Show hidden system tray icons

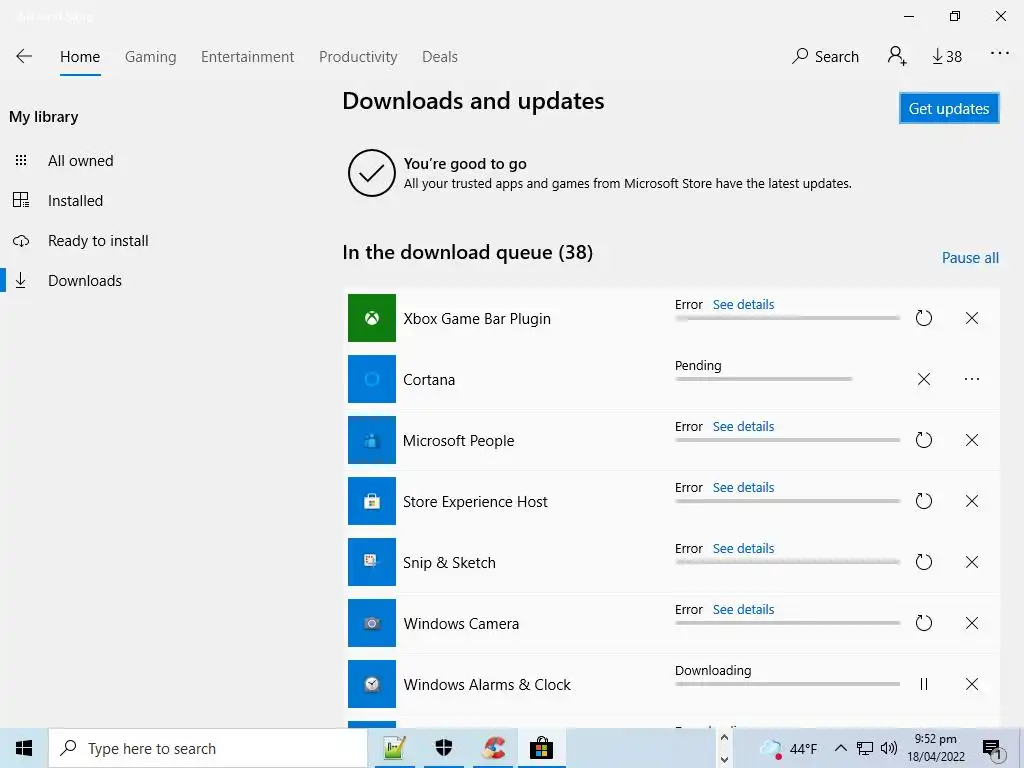pos(840,748)
